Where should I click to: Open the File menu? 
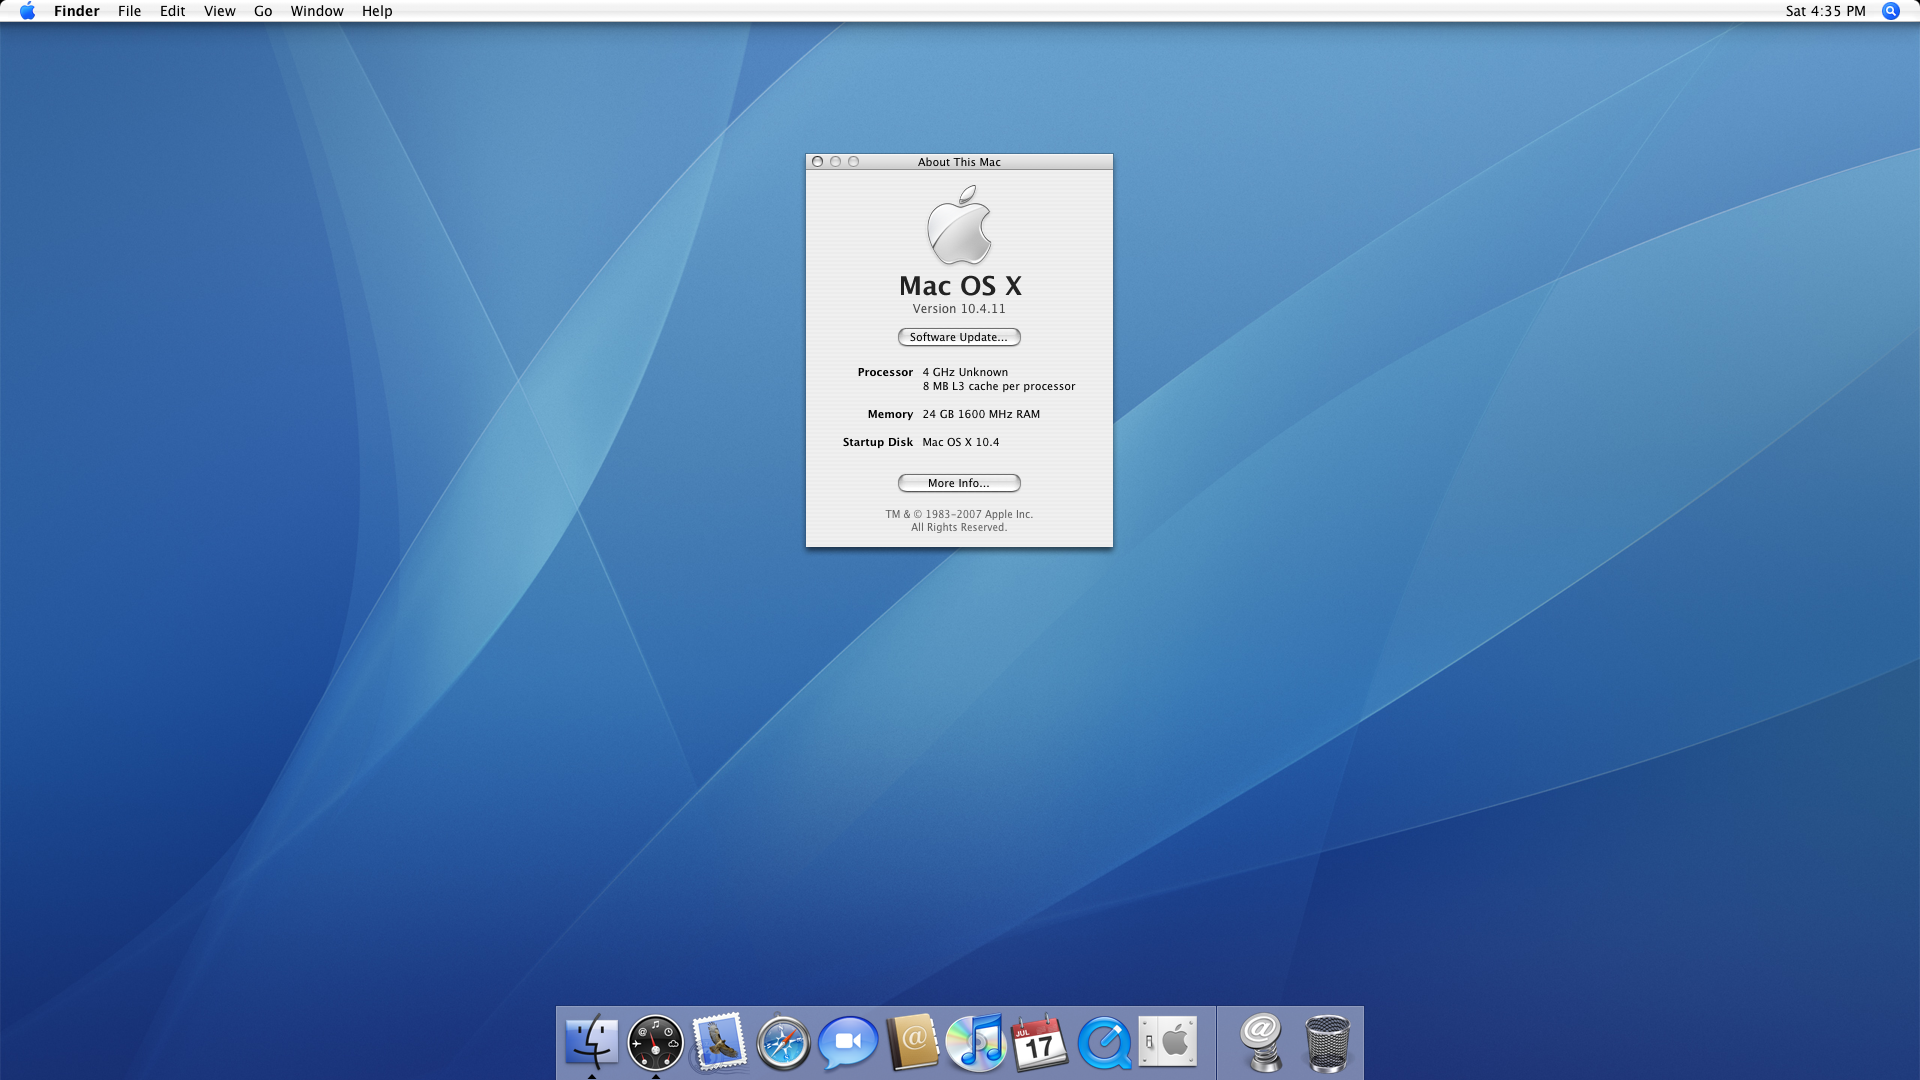point(129,11)
